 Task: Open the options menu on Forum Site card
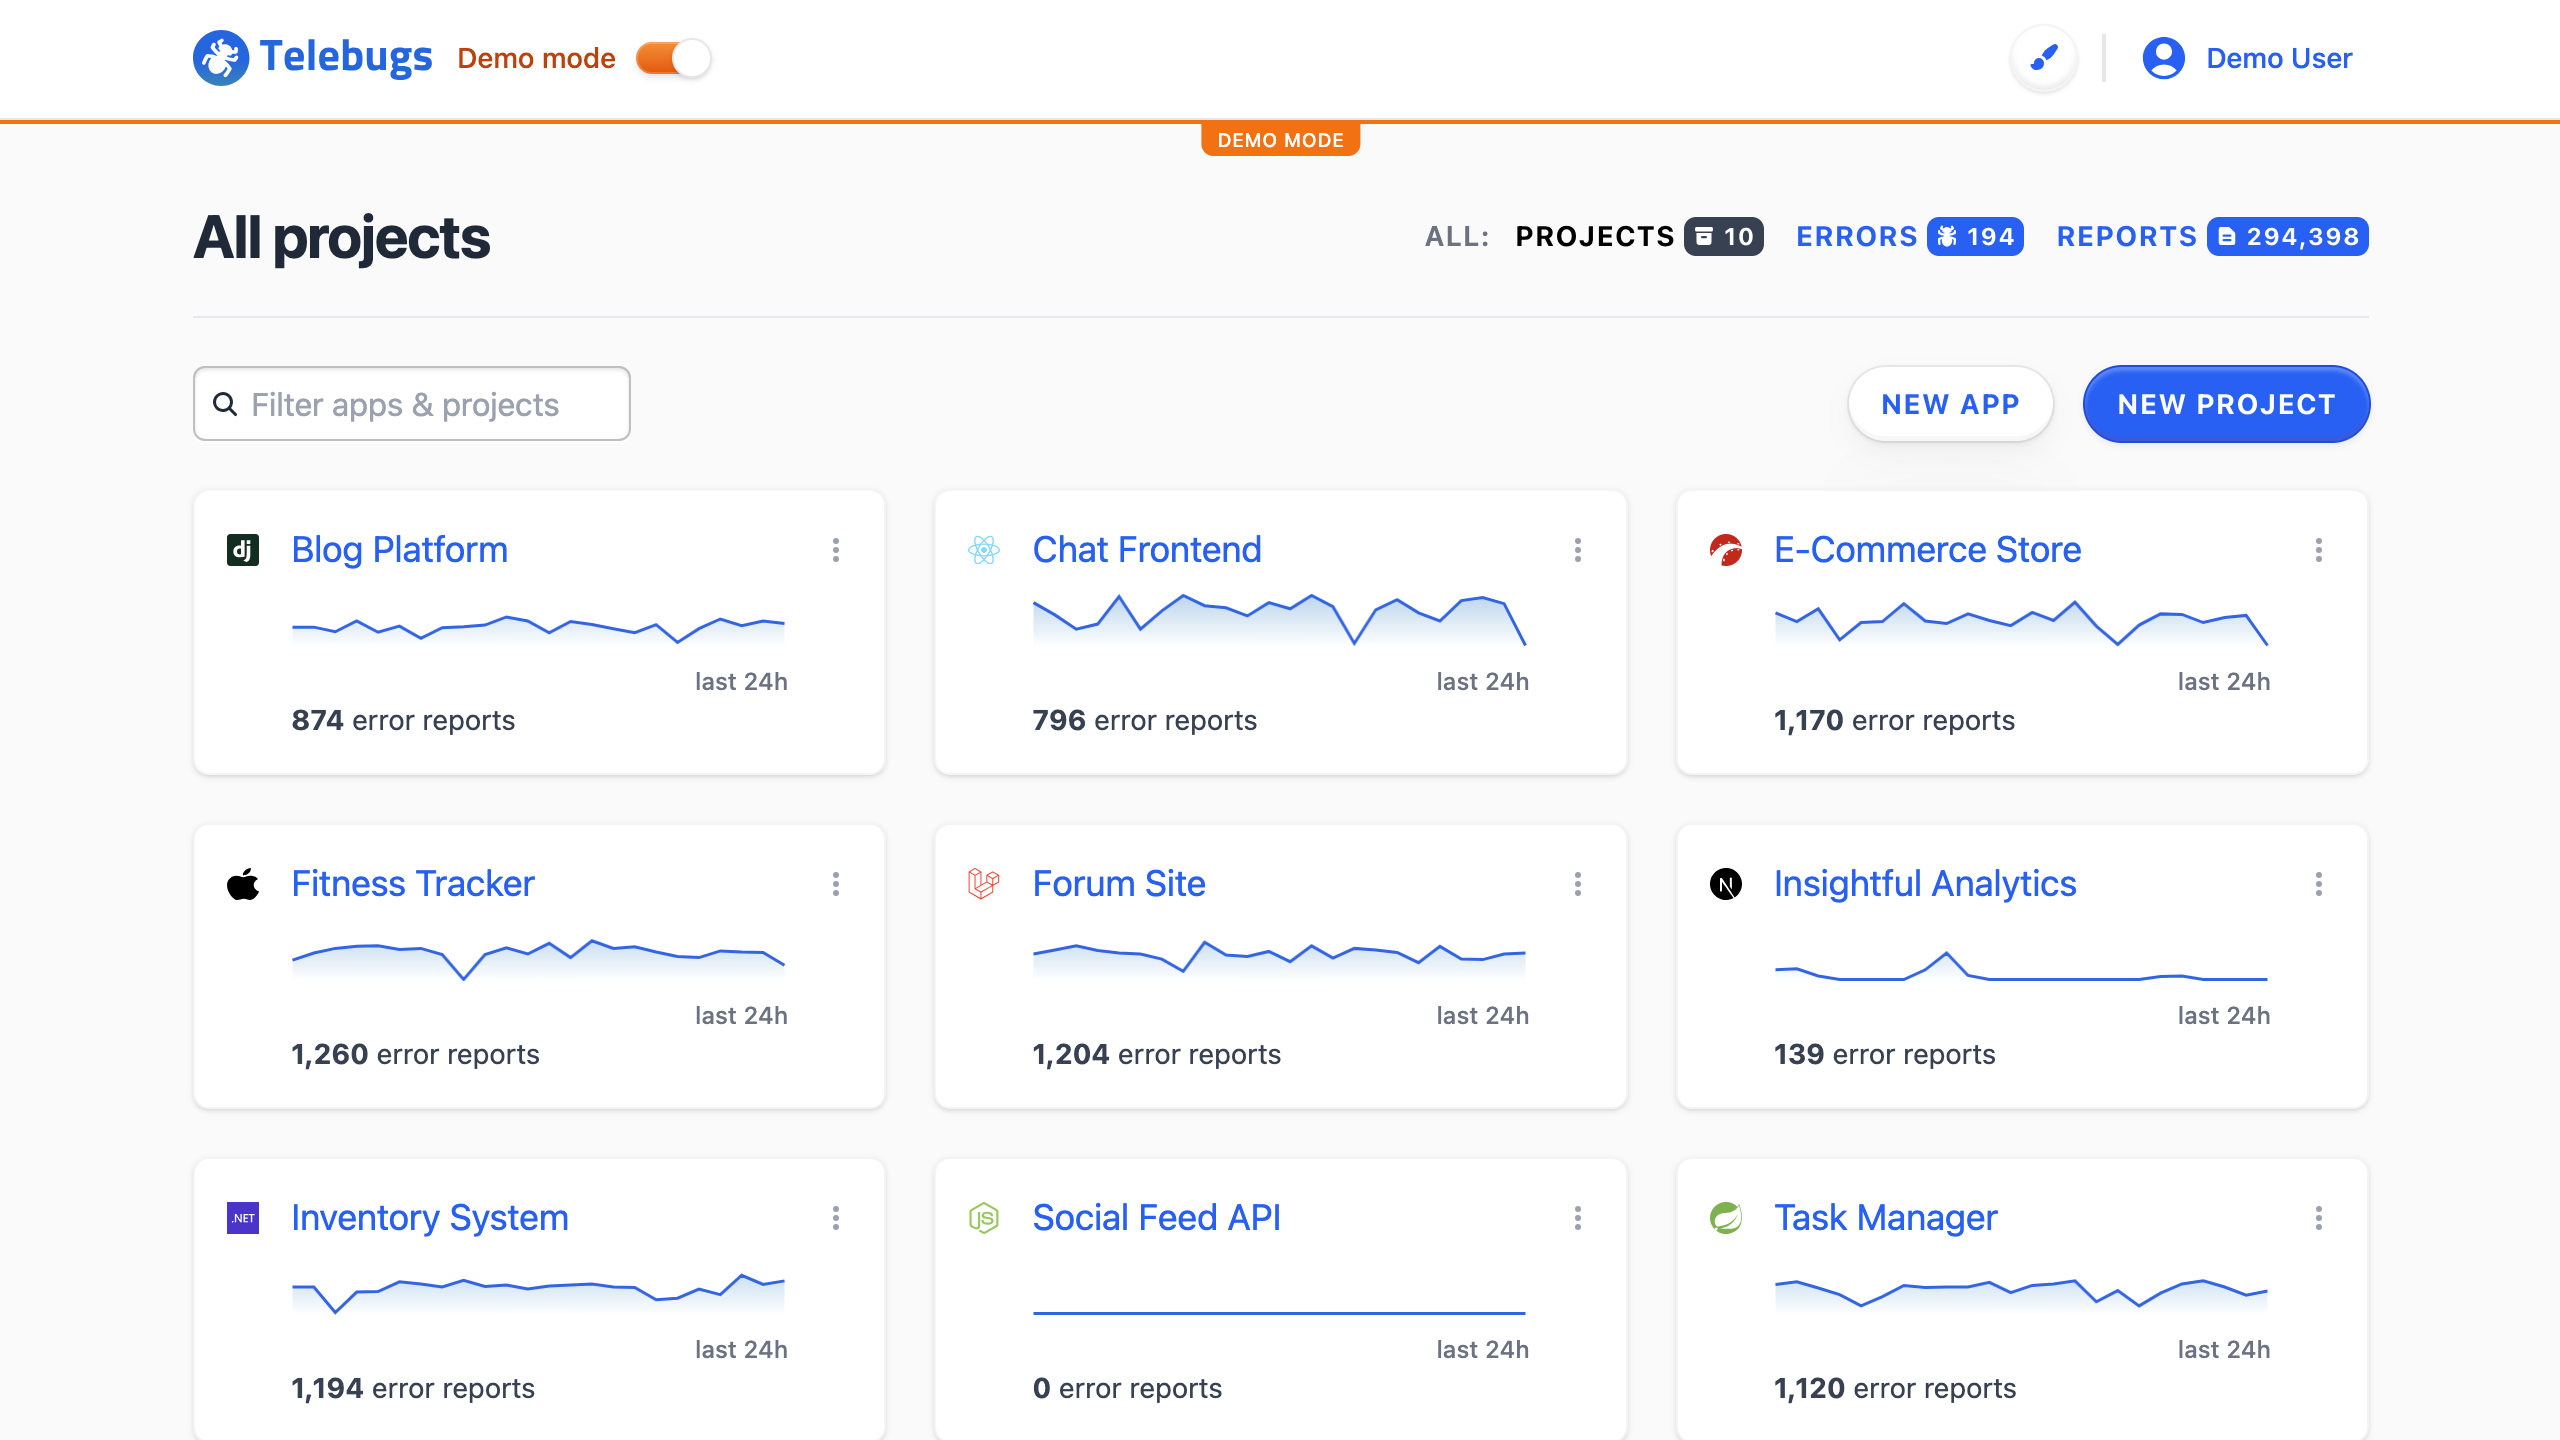[x=1578, y=884]
